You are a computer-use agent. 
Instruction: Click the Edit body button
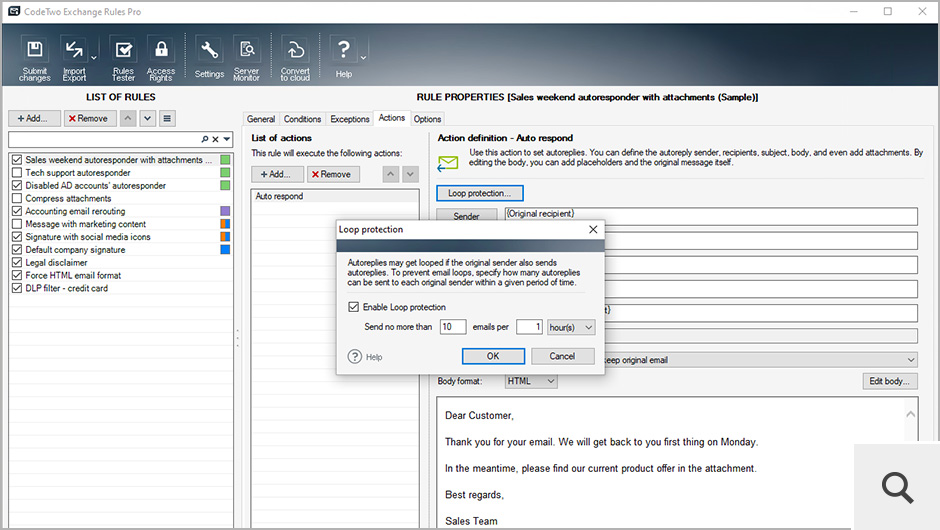[890, 381]
